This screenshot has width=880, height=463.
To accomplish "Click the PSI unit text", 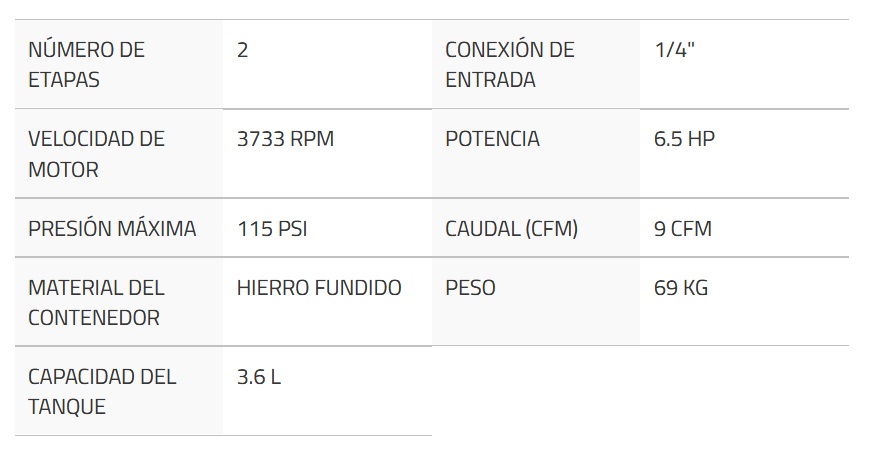I will click(x=291, y=229).
